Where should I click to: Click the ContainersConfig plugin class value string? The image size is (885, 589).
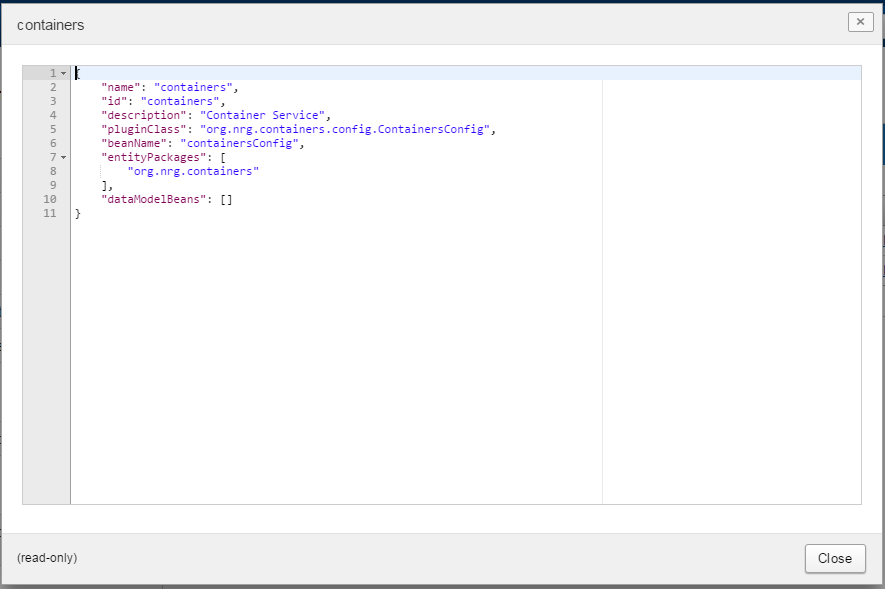(345, 129)
